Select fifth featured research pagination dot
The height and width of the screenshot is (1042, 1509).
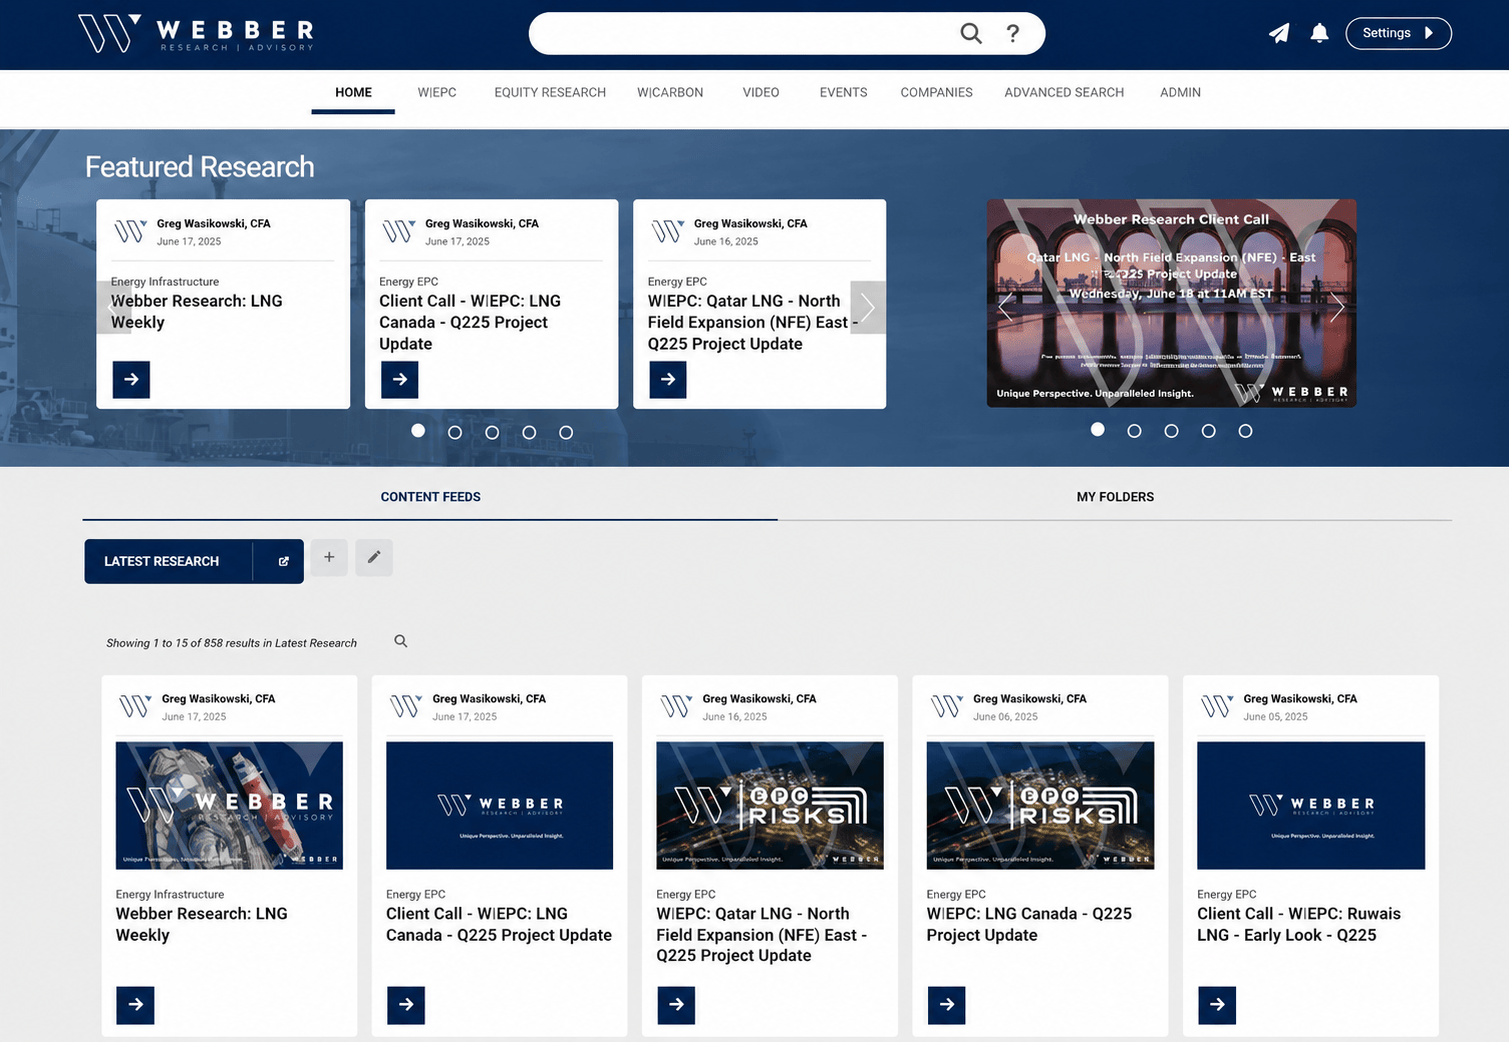tap(566, 432)
